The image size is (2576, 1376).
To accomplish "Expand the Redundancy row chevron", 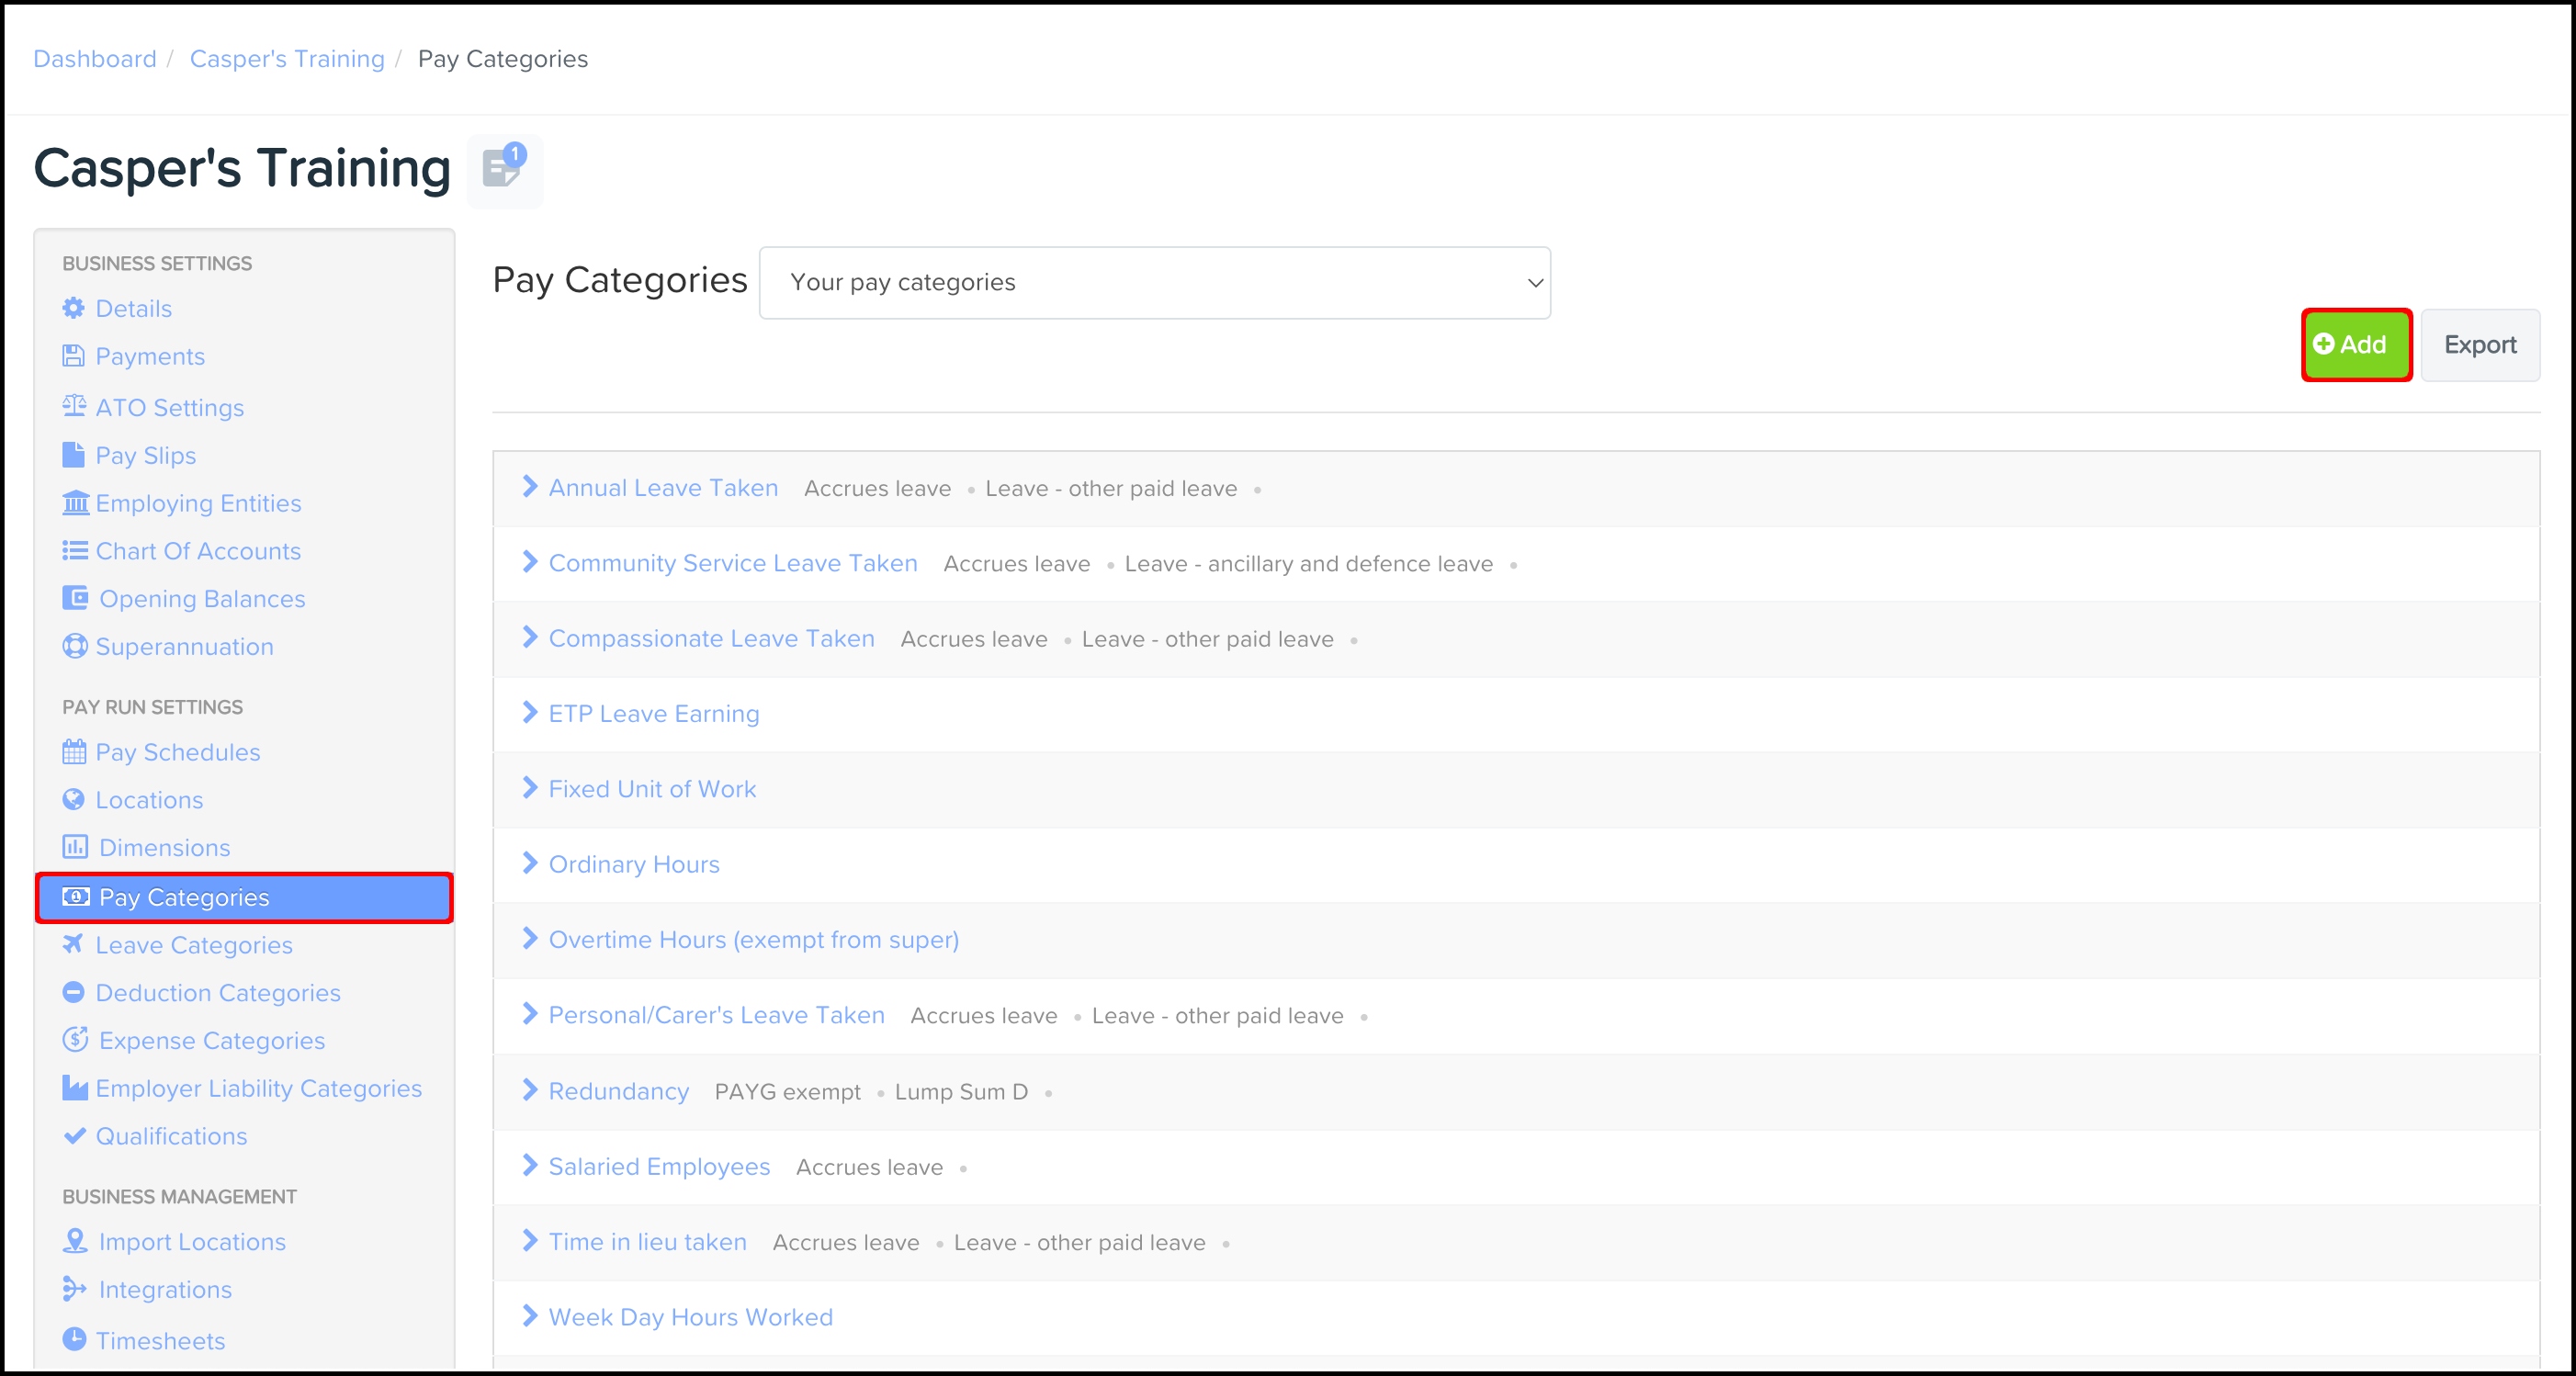I will [x=530, y=1090].
